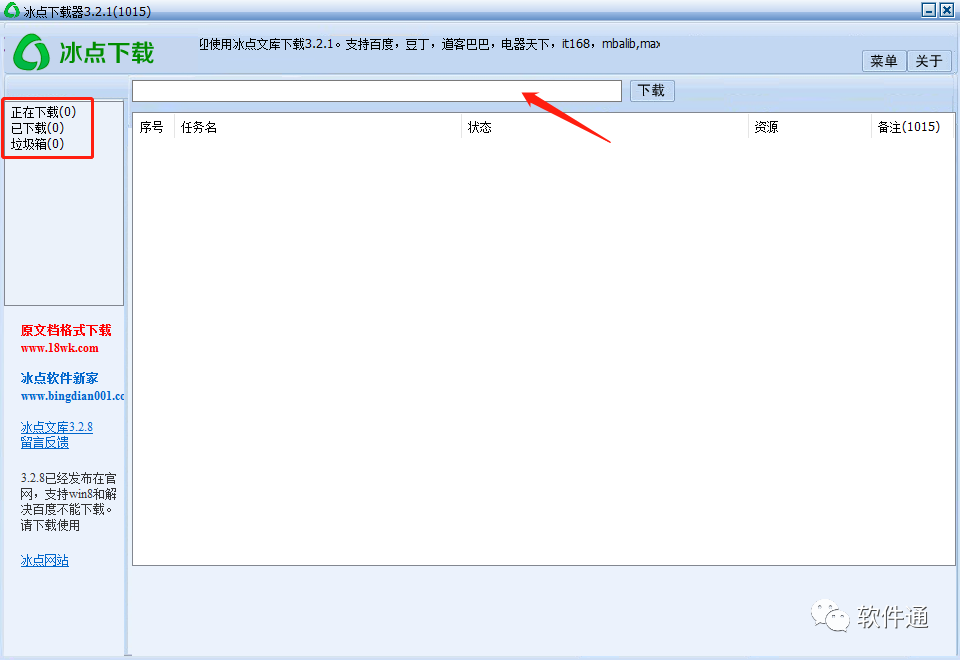Select 垃圾箱(0) in the sidebar list
The height and width of the screenshot is (660, 960).
(x=37, y=144)
